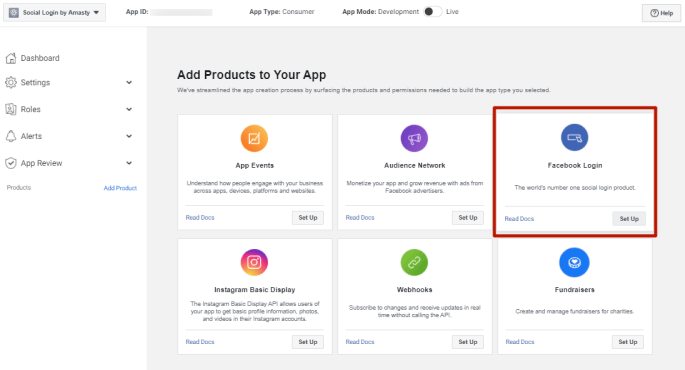Click Set Up for Facebook Login

629,218
